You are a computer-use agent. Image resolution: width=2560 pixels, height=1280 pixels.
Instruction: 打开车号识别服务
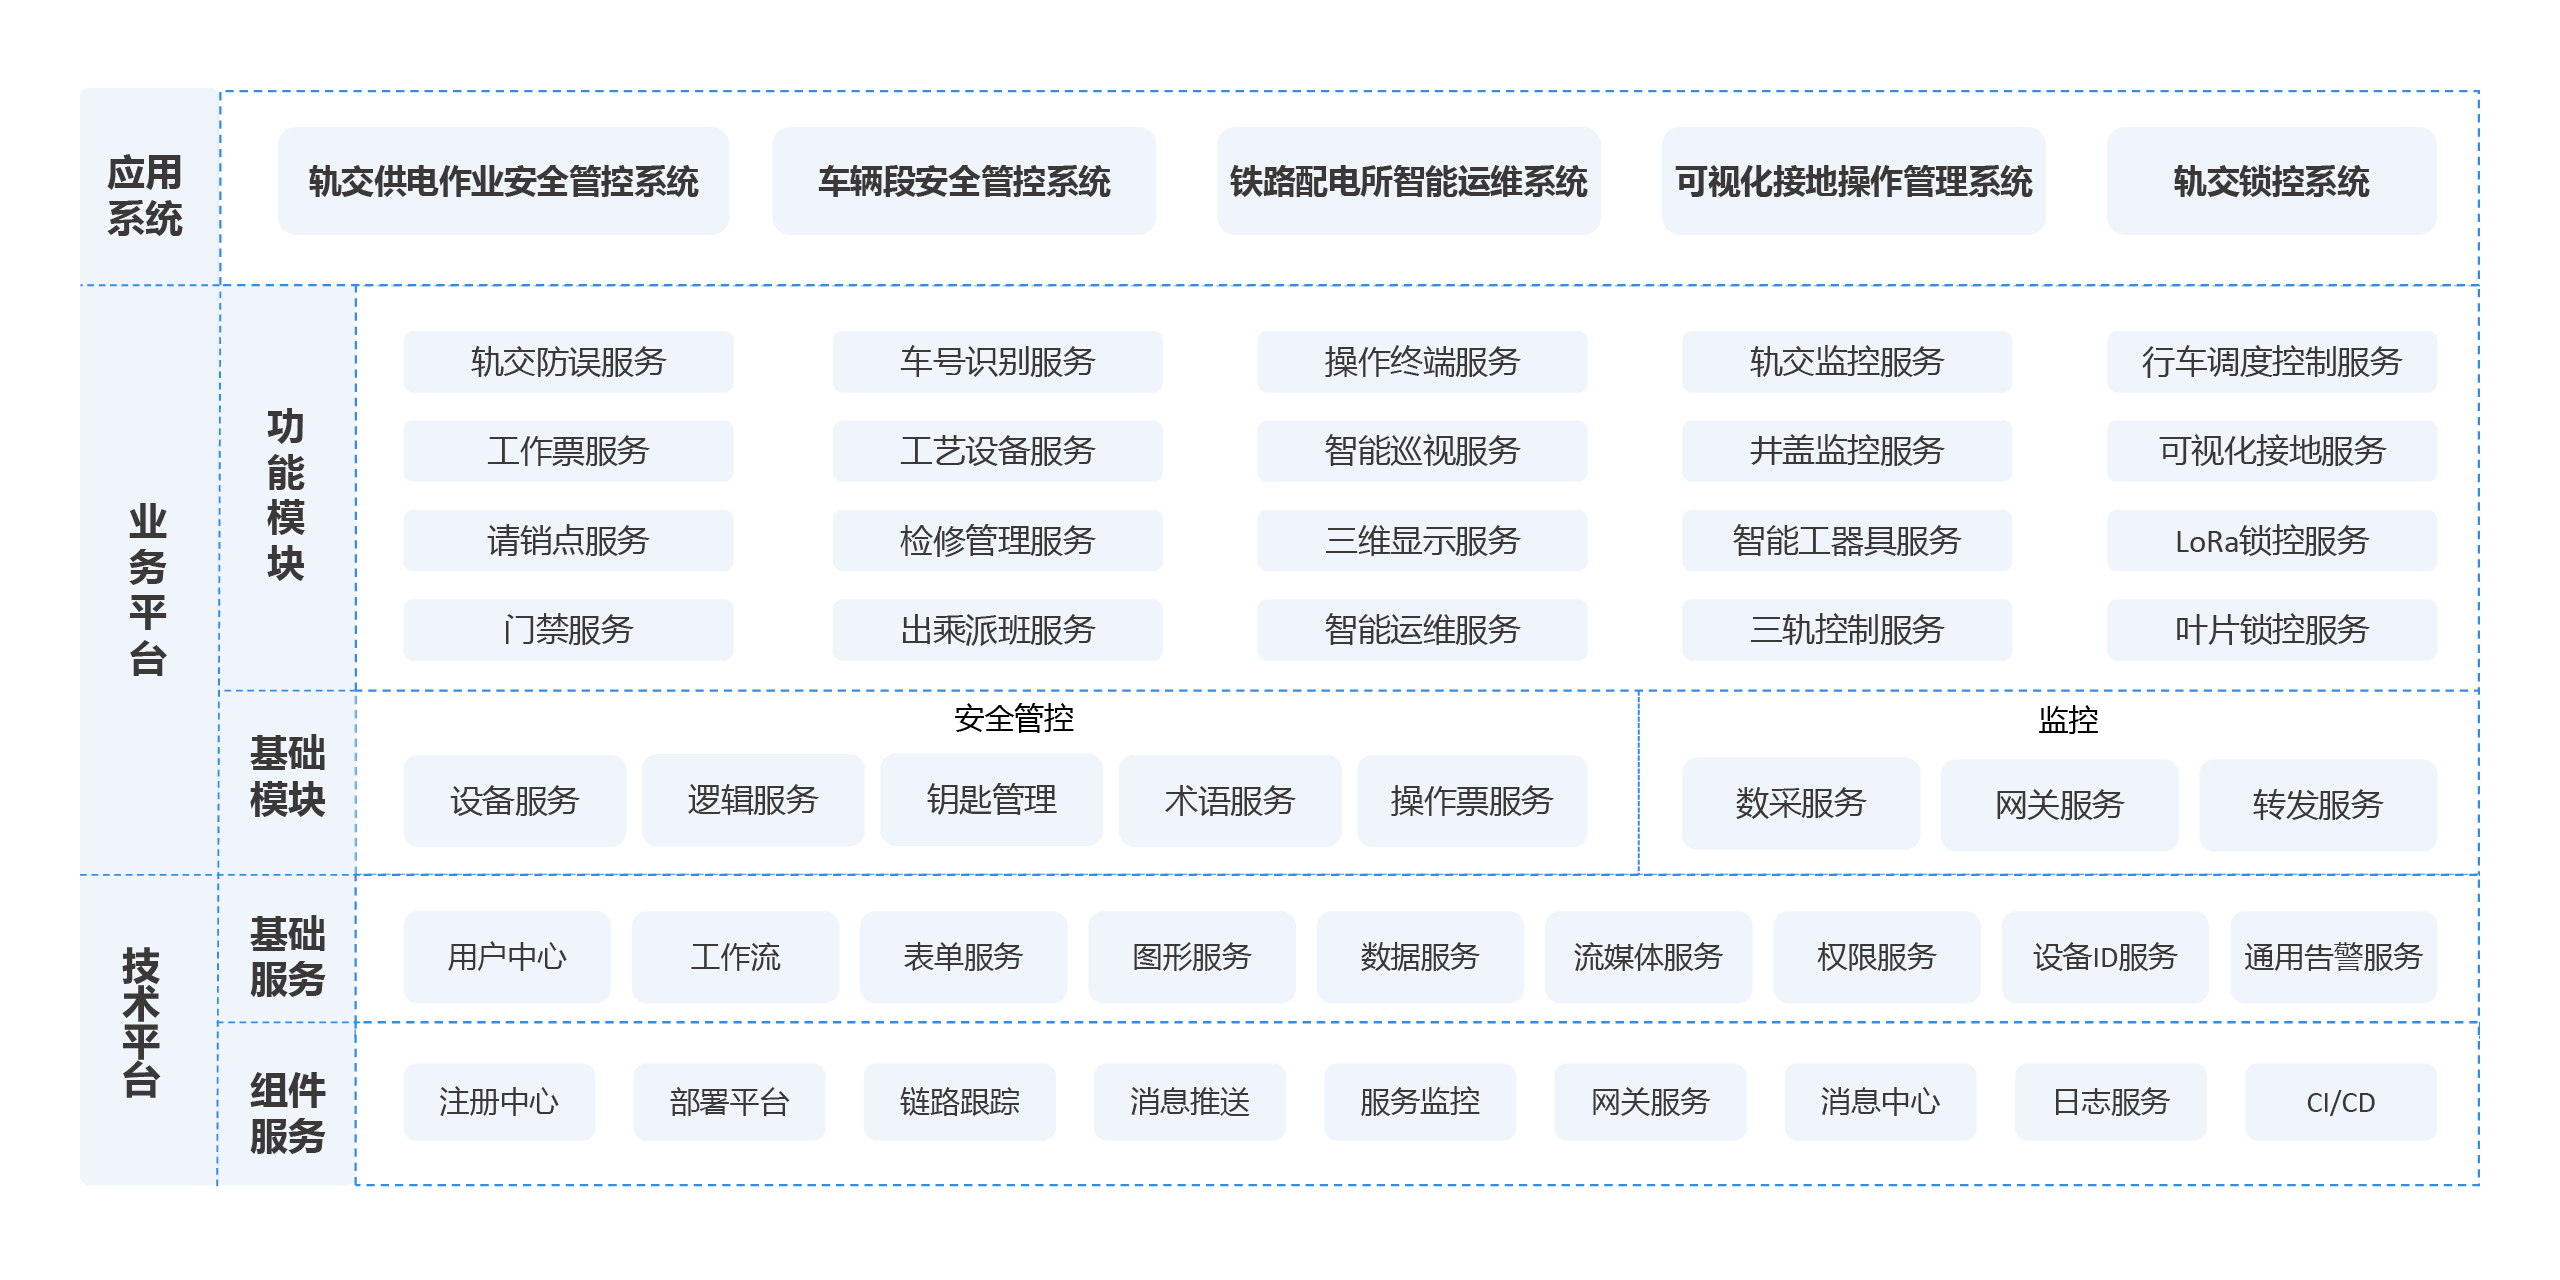click(x=997, y=363)
